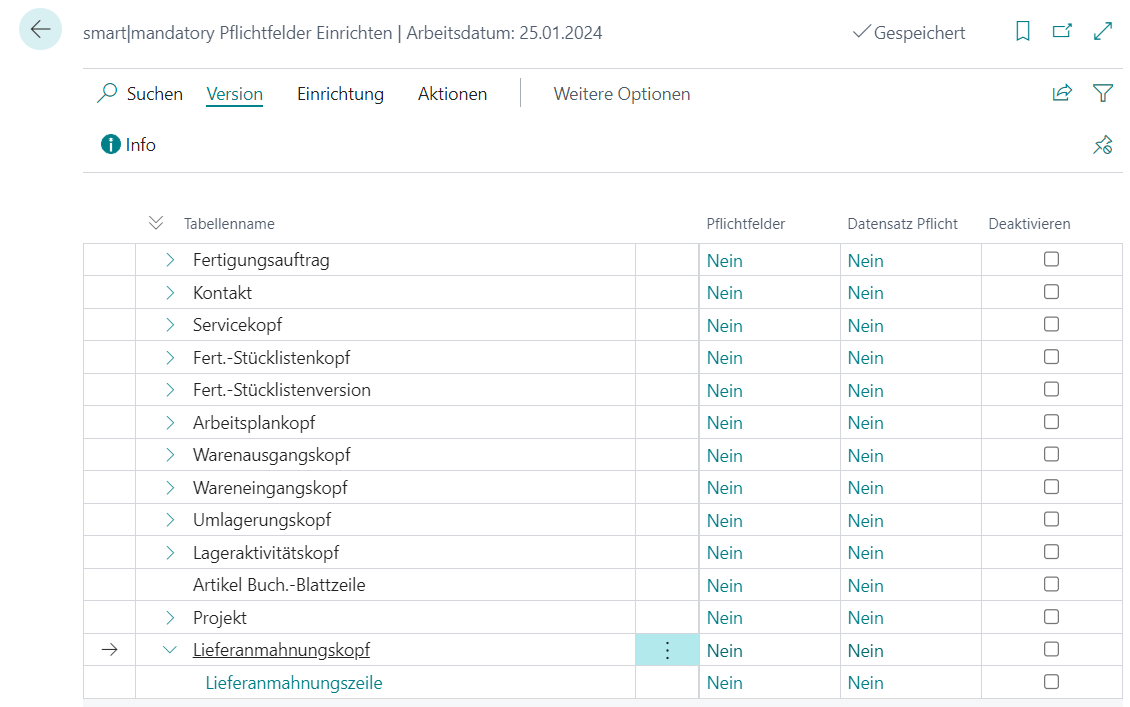Expand the Warenausgangskopf tree node
Screen dimensions: 1130x707
tap(170, 455)
